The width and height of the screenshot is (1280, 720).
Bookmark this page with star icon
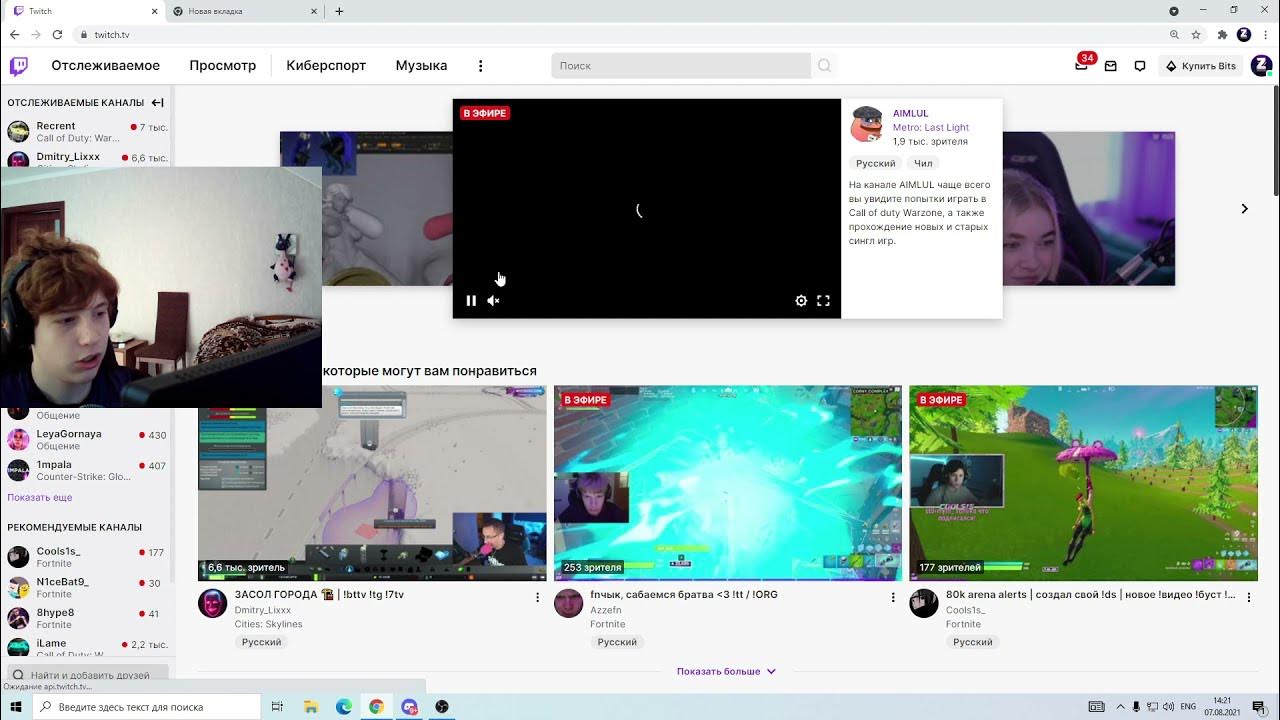tap(1196, 34)
